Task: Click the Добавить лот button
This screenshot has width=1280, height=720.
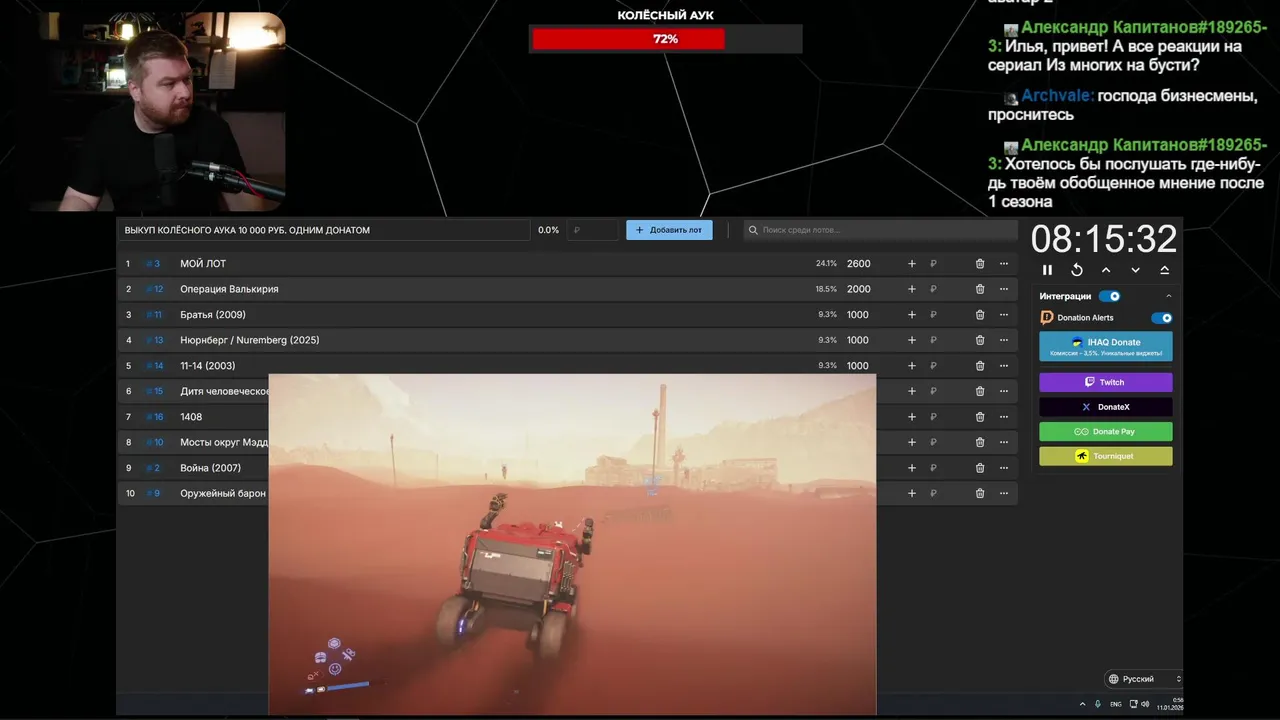Action: point(669,230)
